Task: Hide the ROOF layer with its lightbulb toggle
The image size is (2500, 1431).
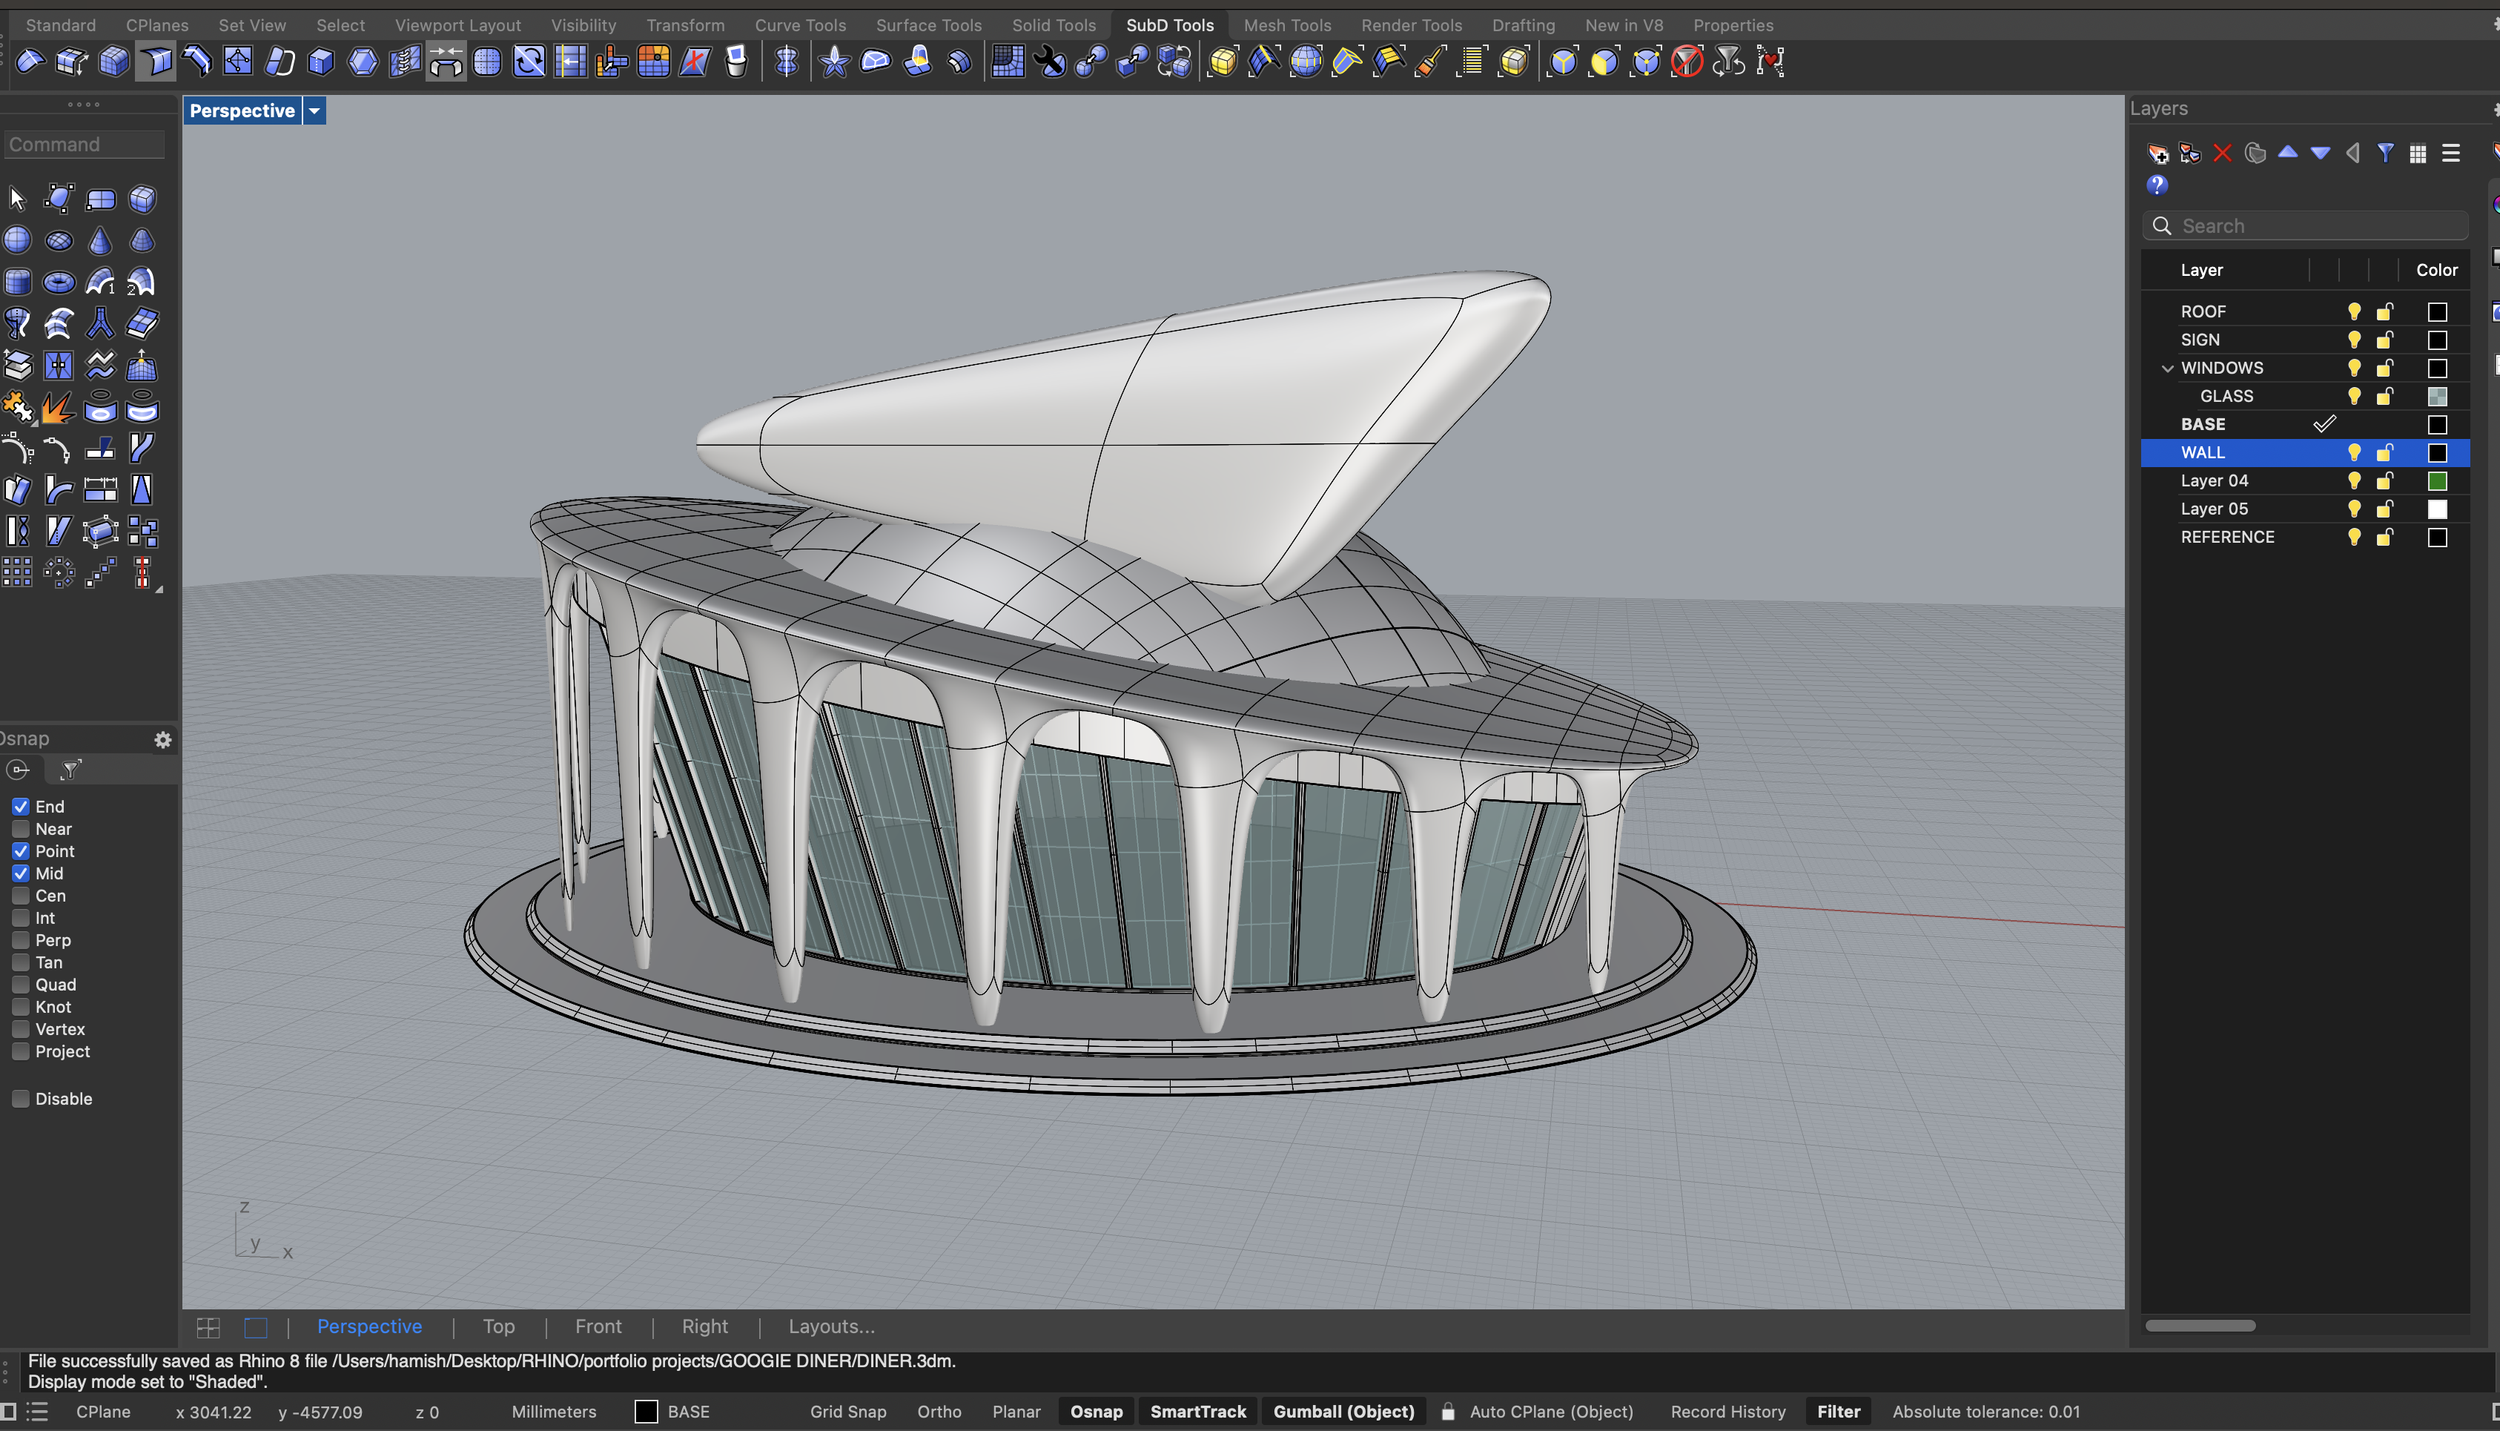Action: point(2354,311)
